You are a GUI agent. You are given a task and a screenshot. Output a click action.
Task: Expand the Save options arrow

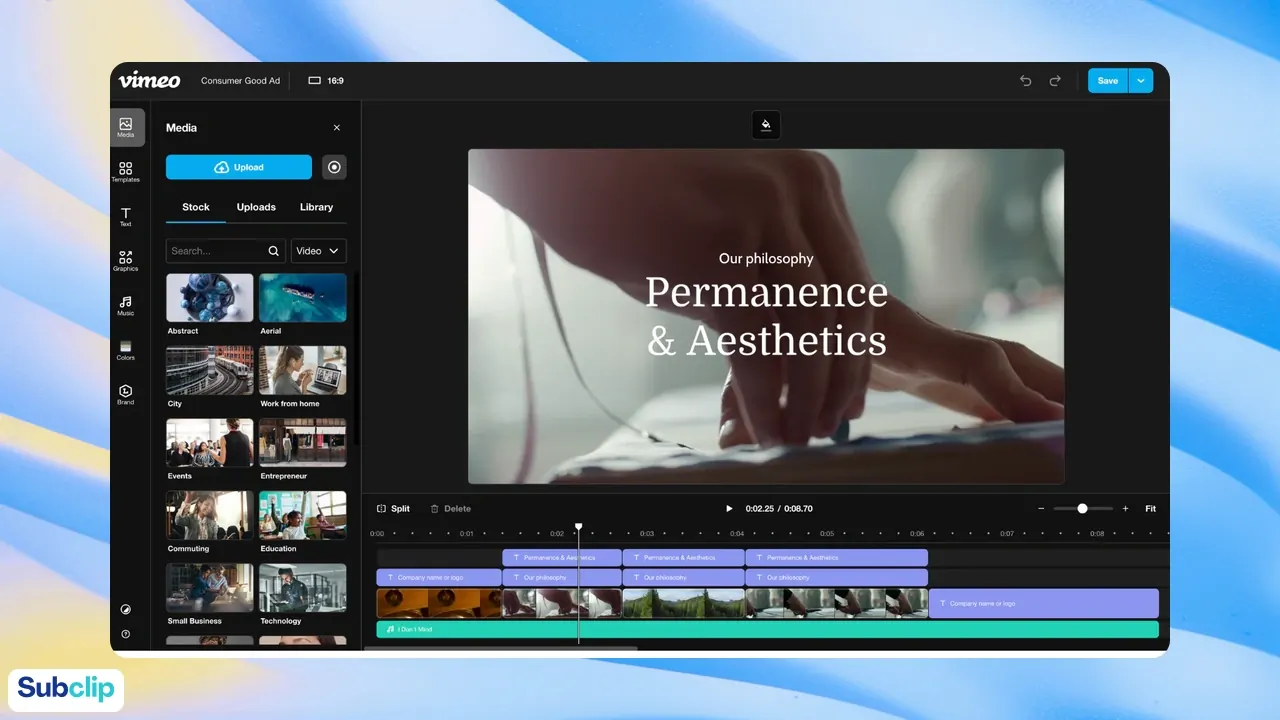coord(1141,81)
